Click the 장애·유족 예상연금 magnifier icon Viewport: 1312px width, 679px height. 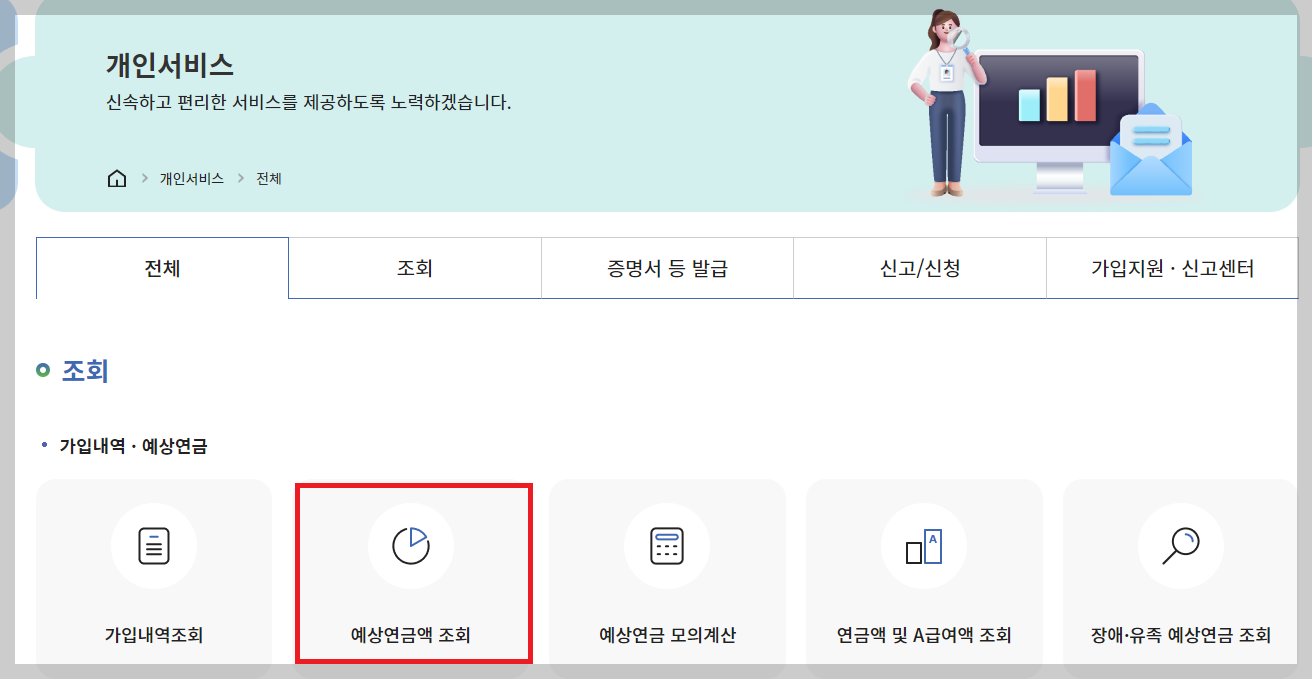[1180, 545]
